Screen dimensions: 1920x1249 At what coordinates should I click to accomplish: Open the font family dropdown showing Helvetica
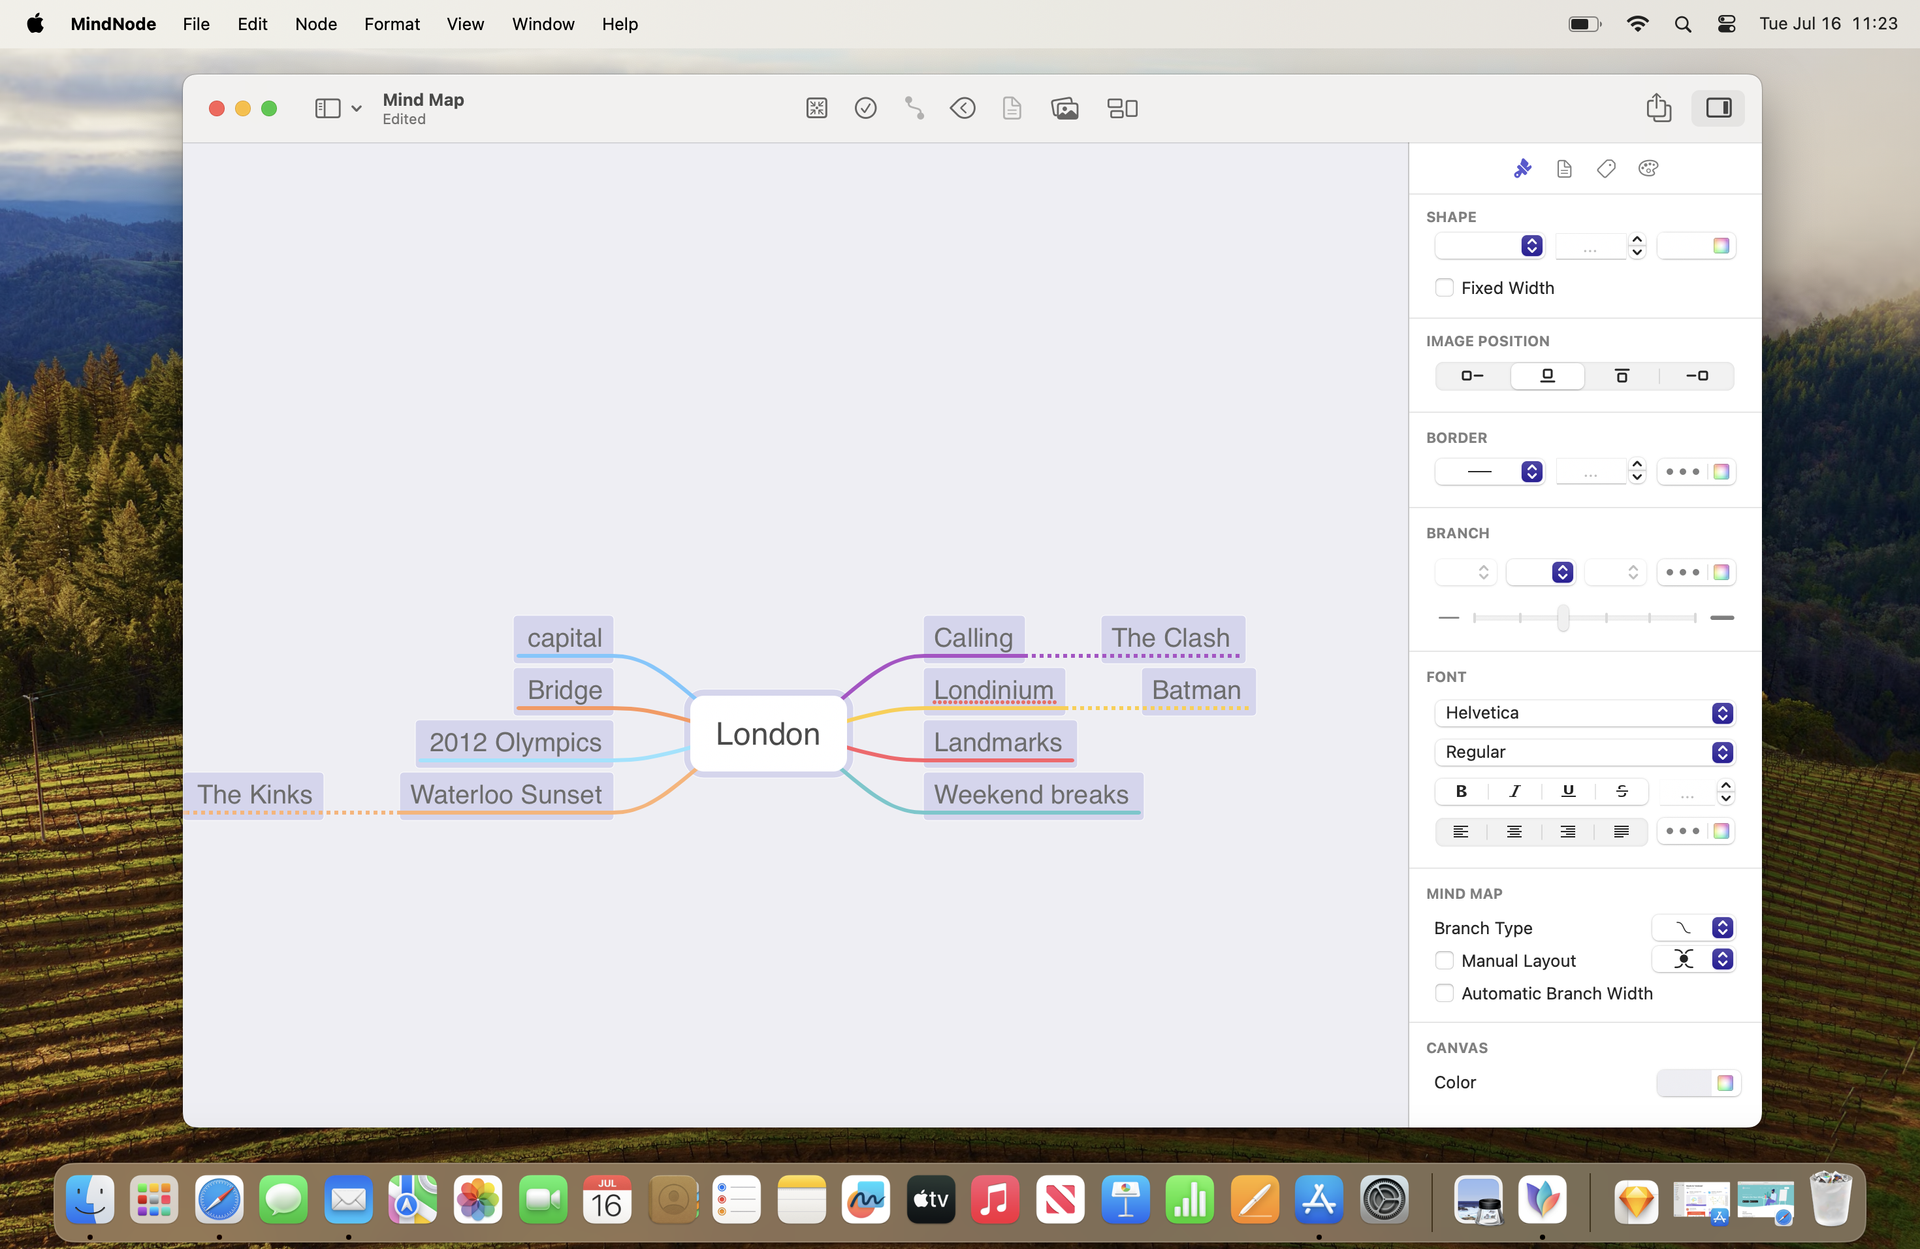pyautogui.click(x=1584, y=712)
